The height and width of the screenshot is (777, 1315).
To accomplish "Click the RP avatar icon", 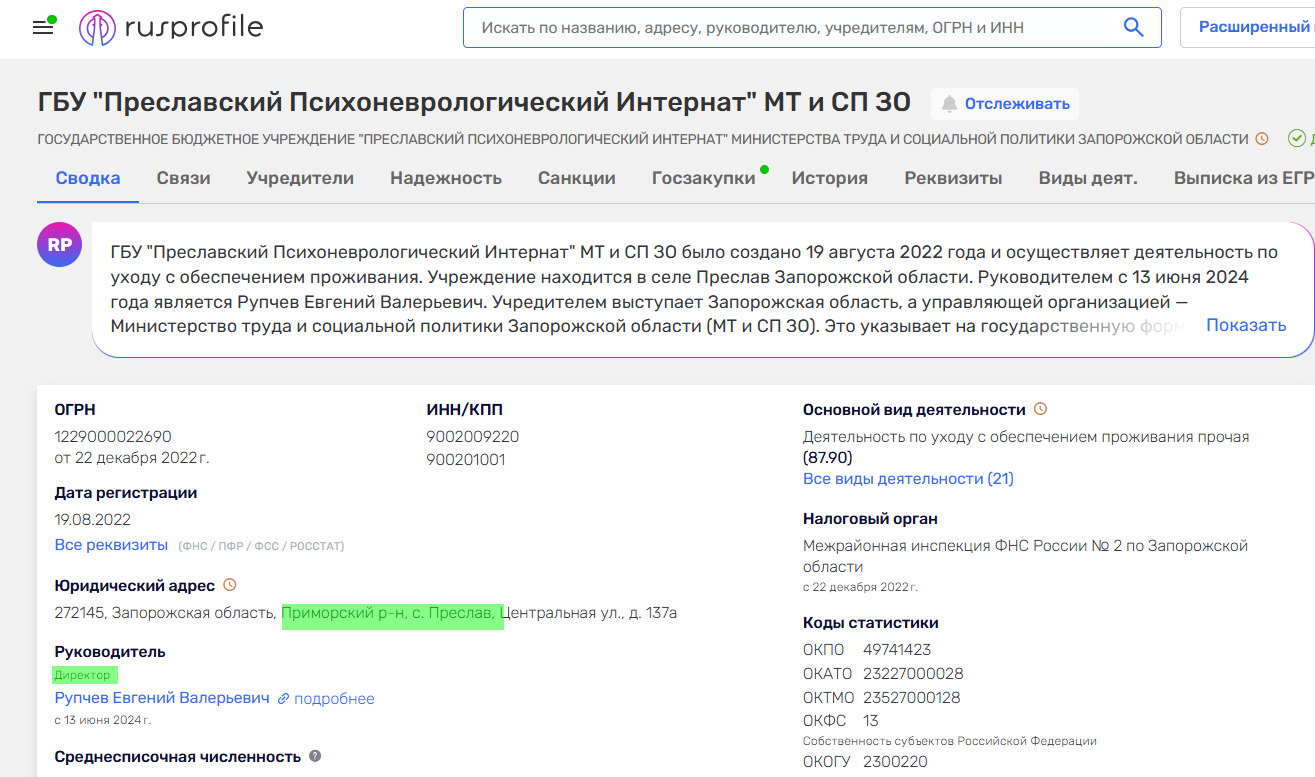I will (x=59, y=245).
